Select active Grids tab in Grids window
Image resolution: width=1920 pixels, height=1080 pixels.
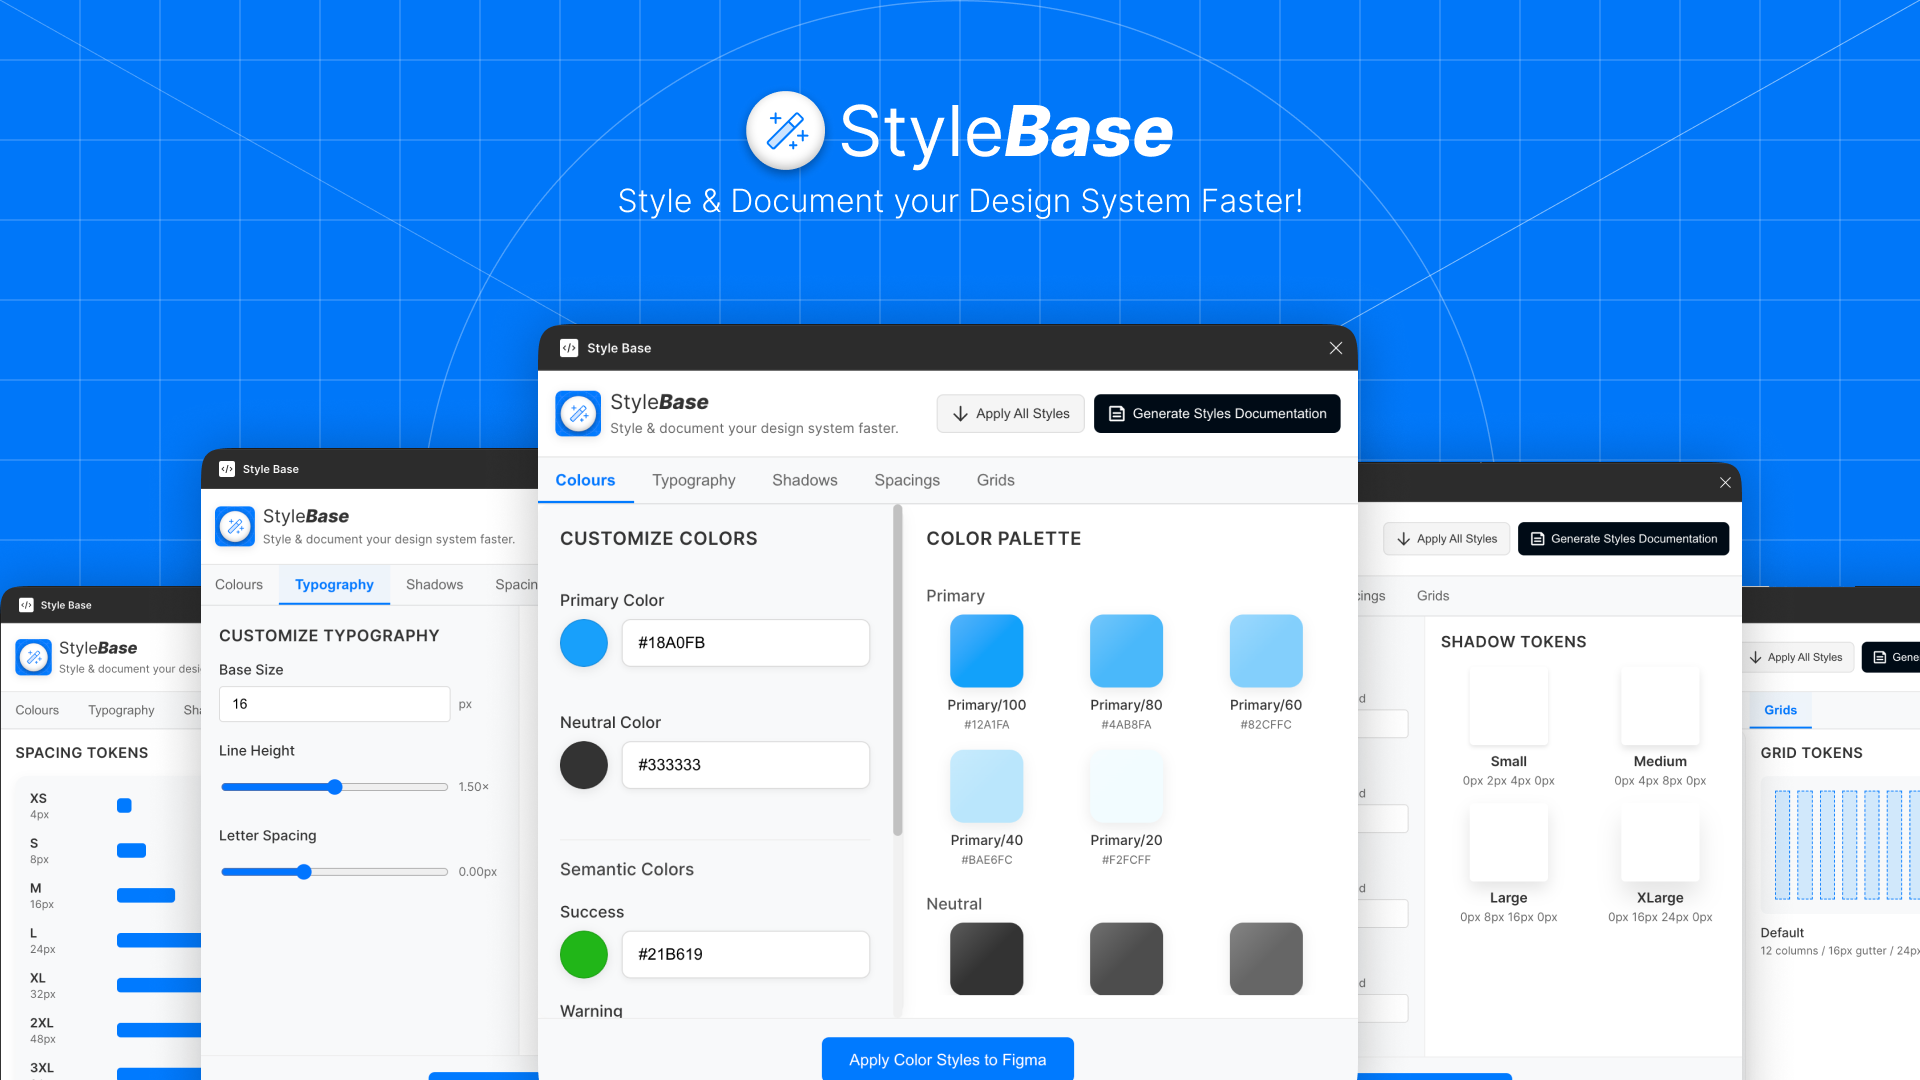tap(1780, 710)
